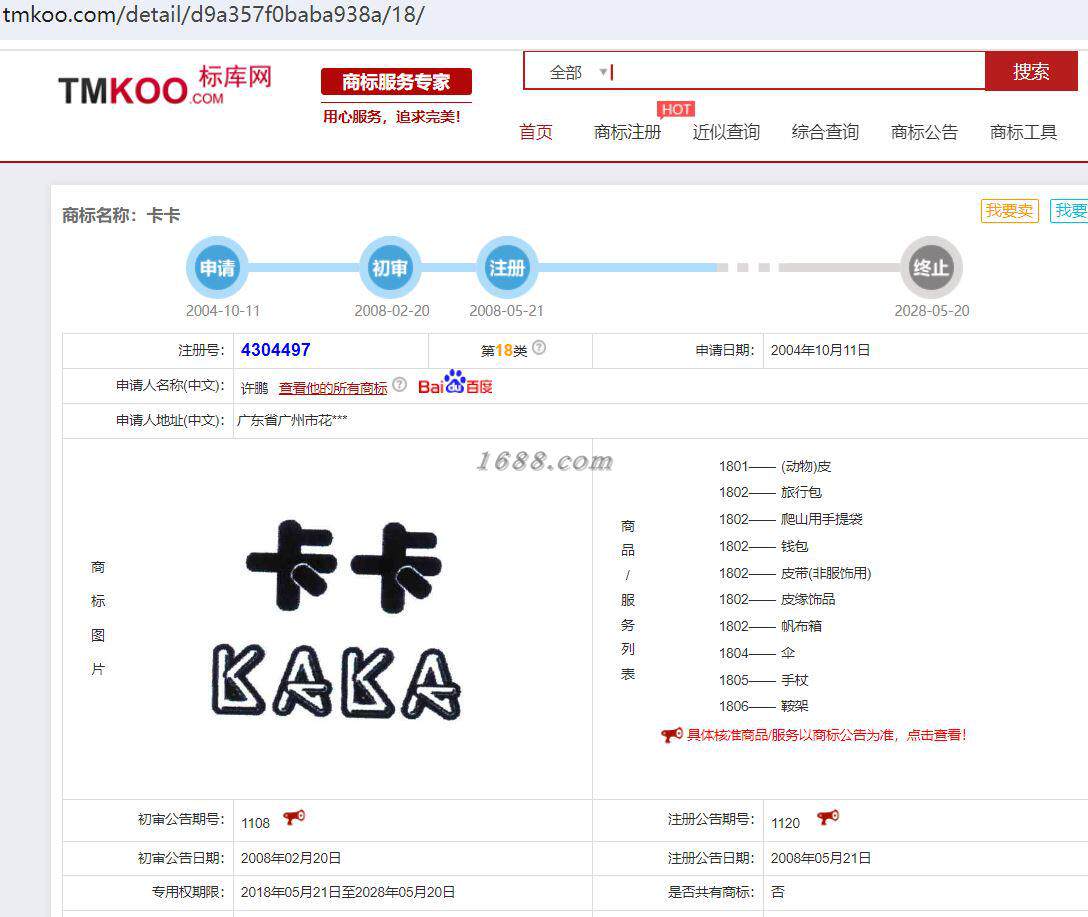This screenshot has height=917, width=1088.
Task: Click the TMKOO 标库网 logo
Action: click(164, 86)
